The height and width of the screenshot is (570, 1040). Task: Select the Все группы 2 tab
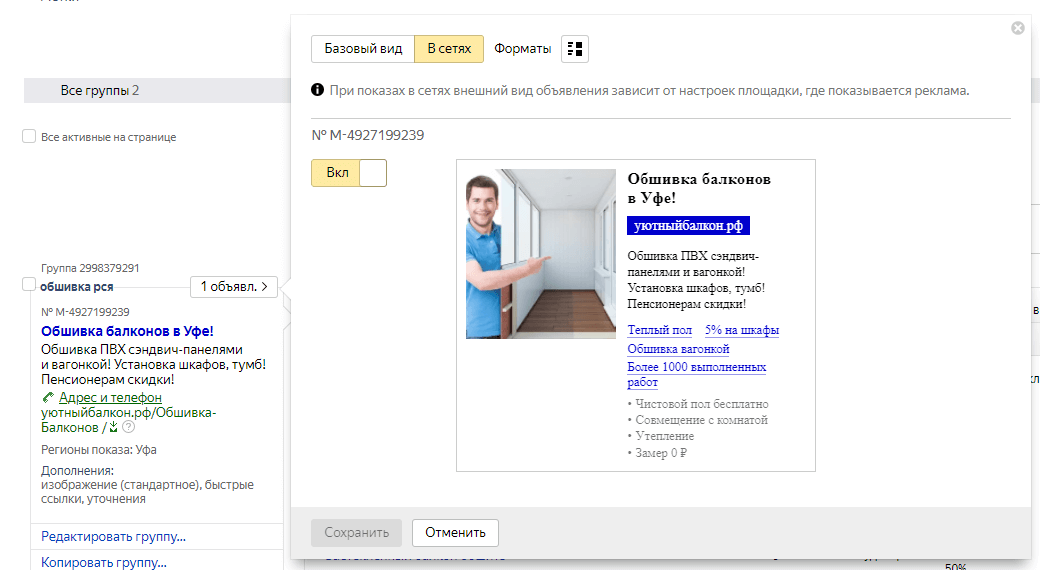99,90
